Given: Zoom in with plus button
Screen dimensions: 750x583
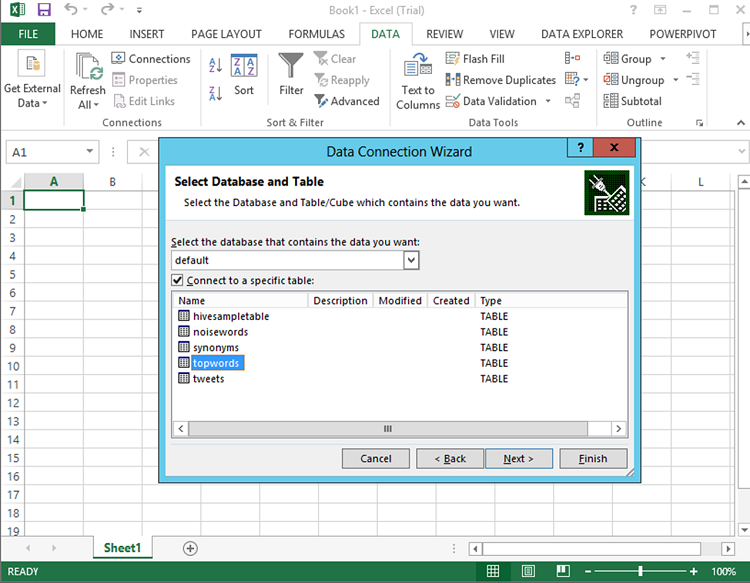Looking at the screenshot, I should pos(694,572).
